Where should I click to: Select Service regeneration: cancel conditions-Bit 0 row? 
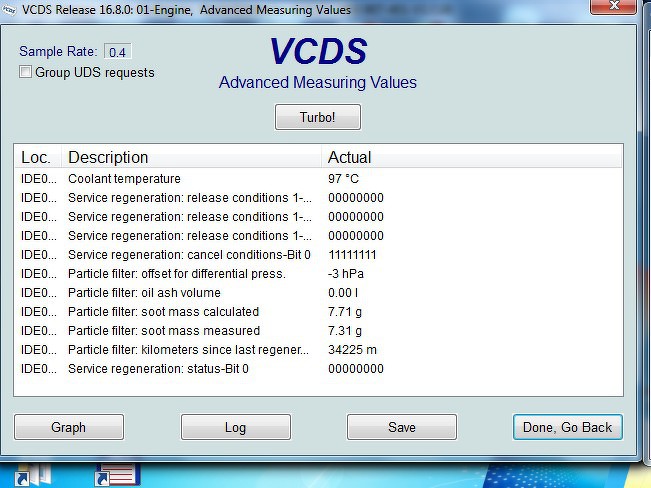(x=318, y=255)
